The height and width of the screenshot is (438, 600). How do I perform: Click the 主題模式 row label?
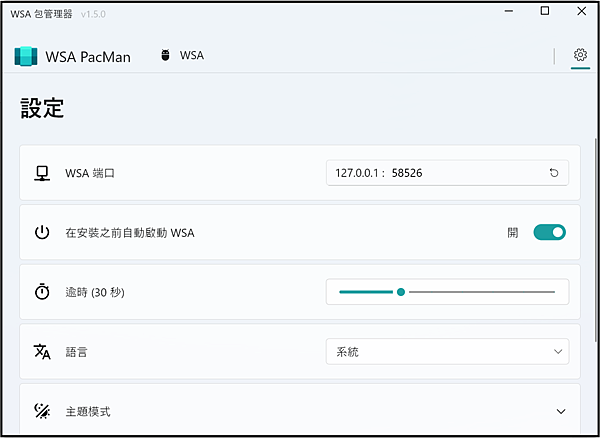pyautogui.click(x=88, y=412)
